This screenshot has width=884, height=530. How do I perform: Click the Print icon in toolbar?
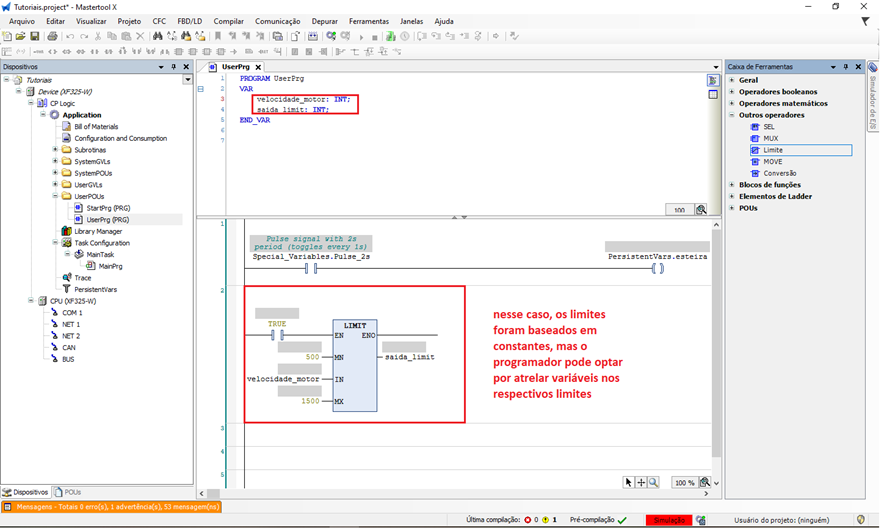click(52, 36)
